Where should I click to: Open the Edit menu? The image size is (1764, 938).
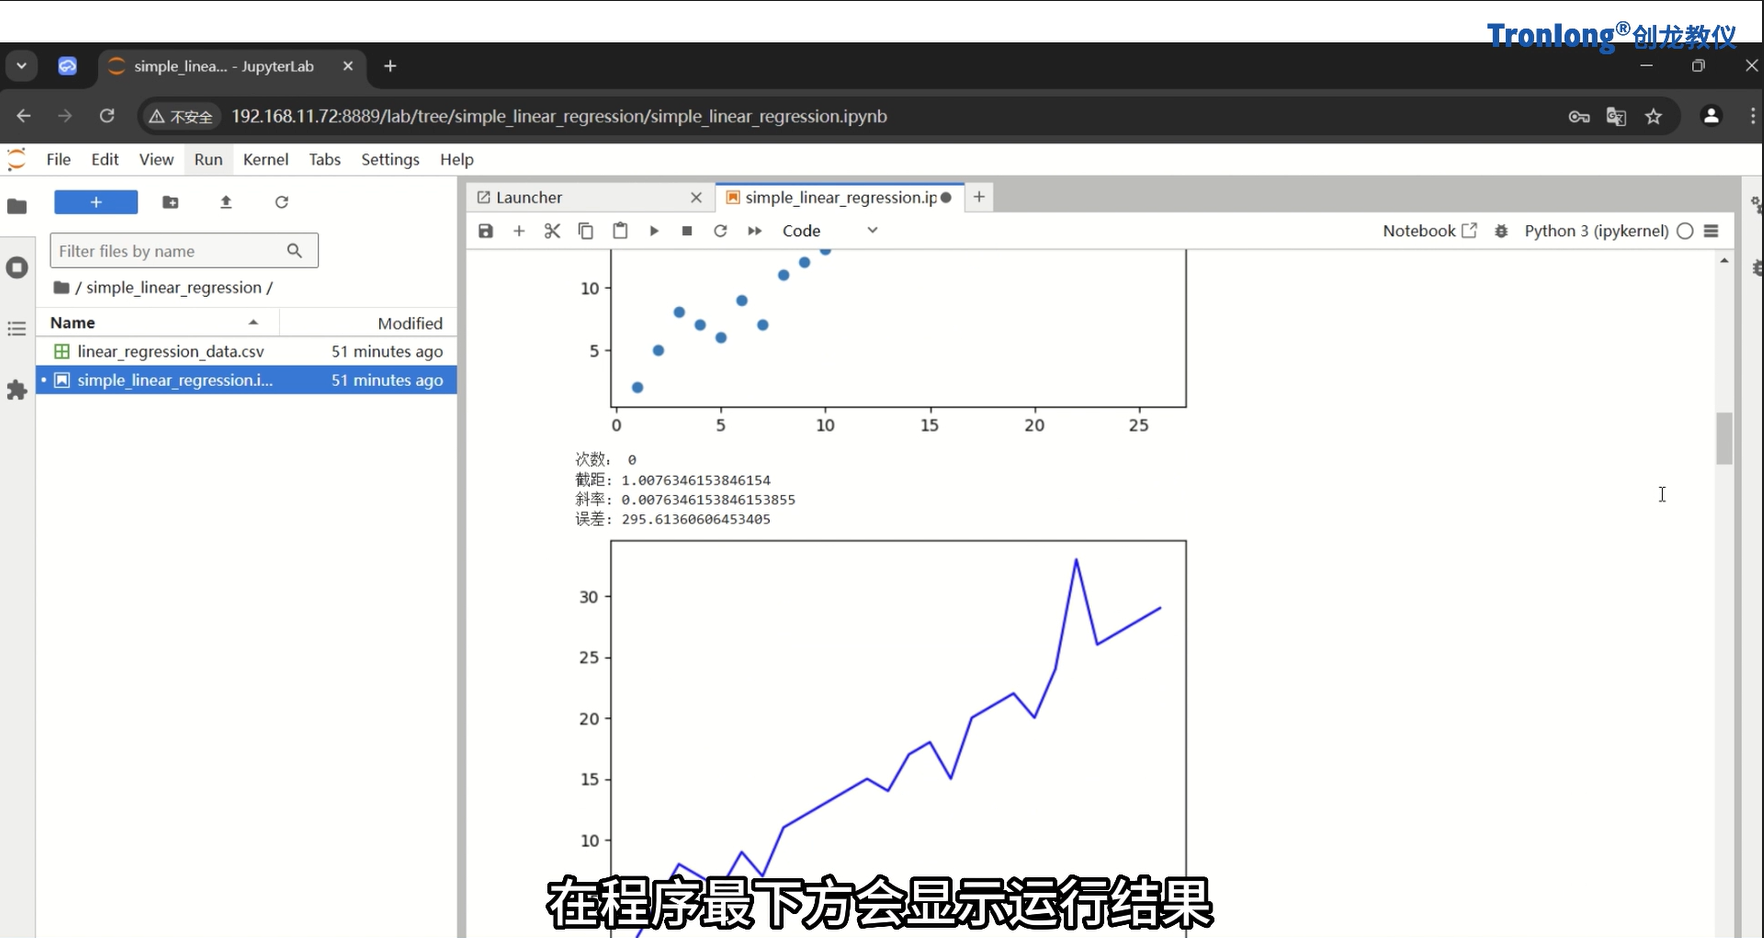click(x=105, y=160)
